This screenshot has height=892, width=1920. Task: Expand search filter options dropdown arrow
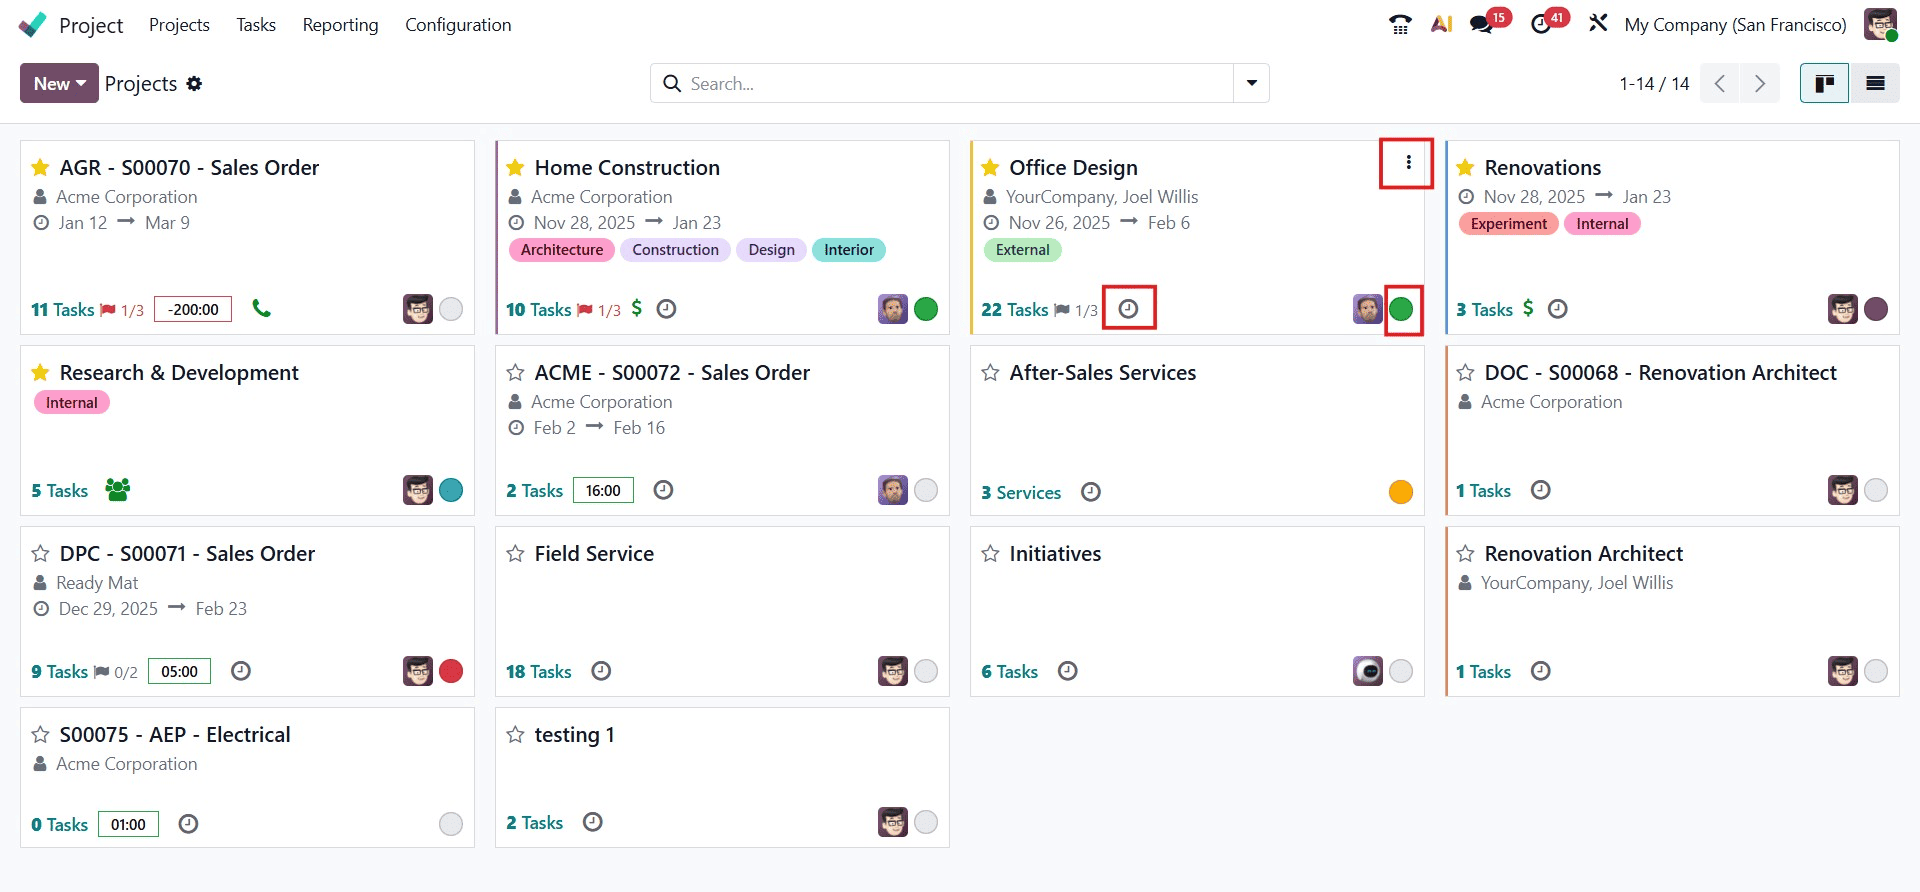[x=1251, y=83]
